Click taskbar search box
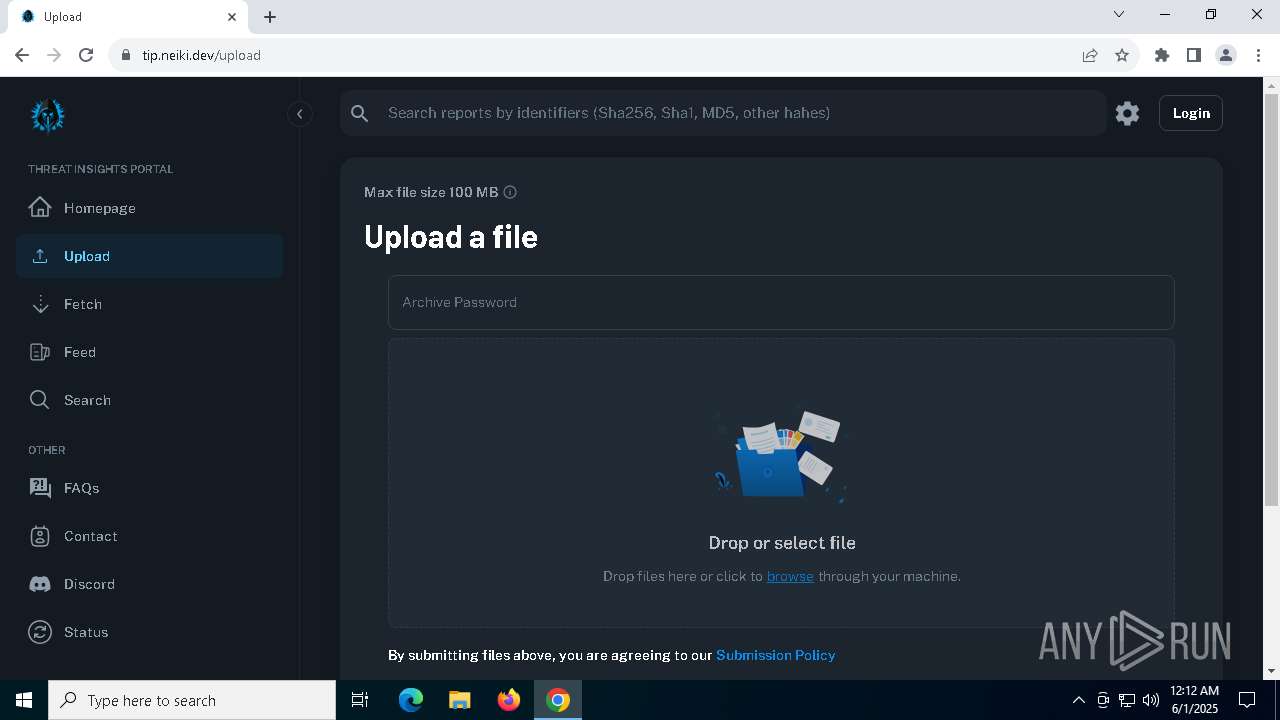This screenshot has height=720, width=1280. click(x=192, y=700)
